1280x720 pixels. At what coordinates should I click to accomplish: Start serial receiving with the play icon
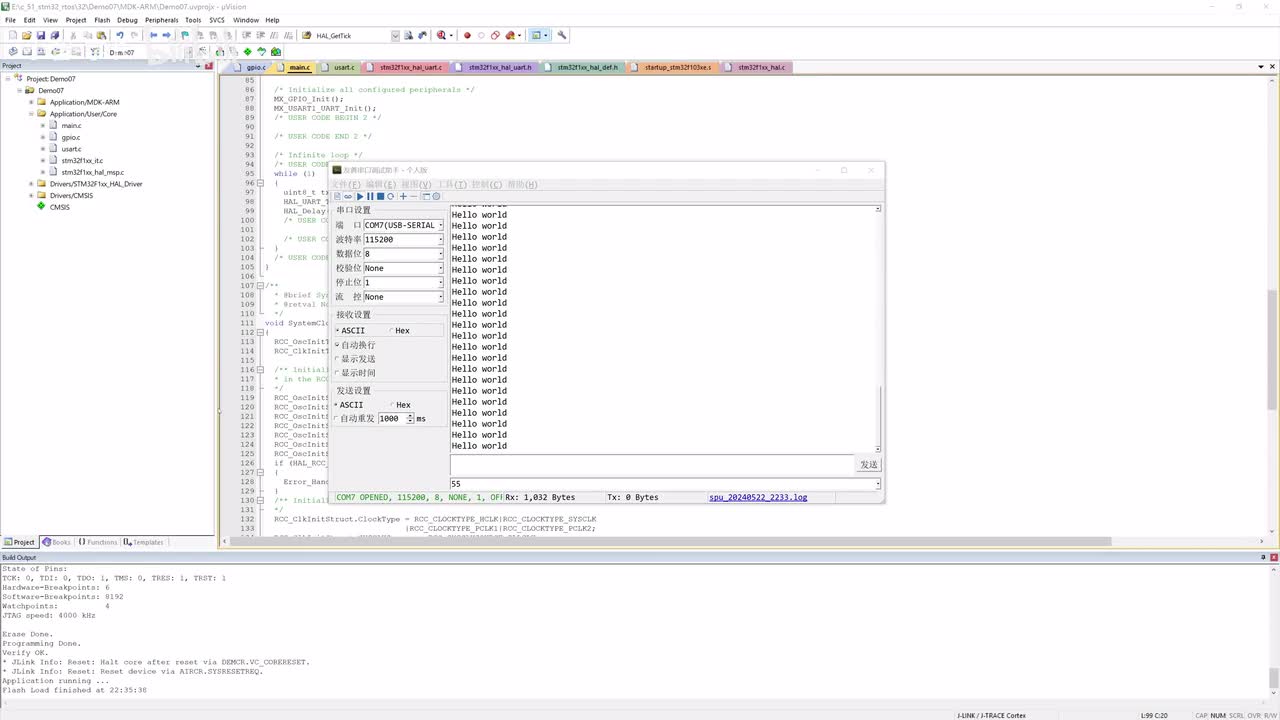pos(360,196)
